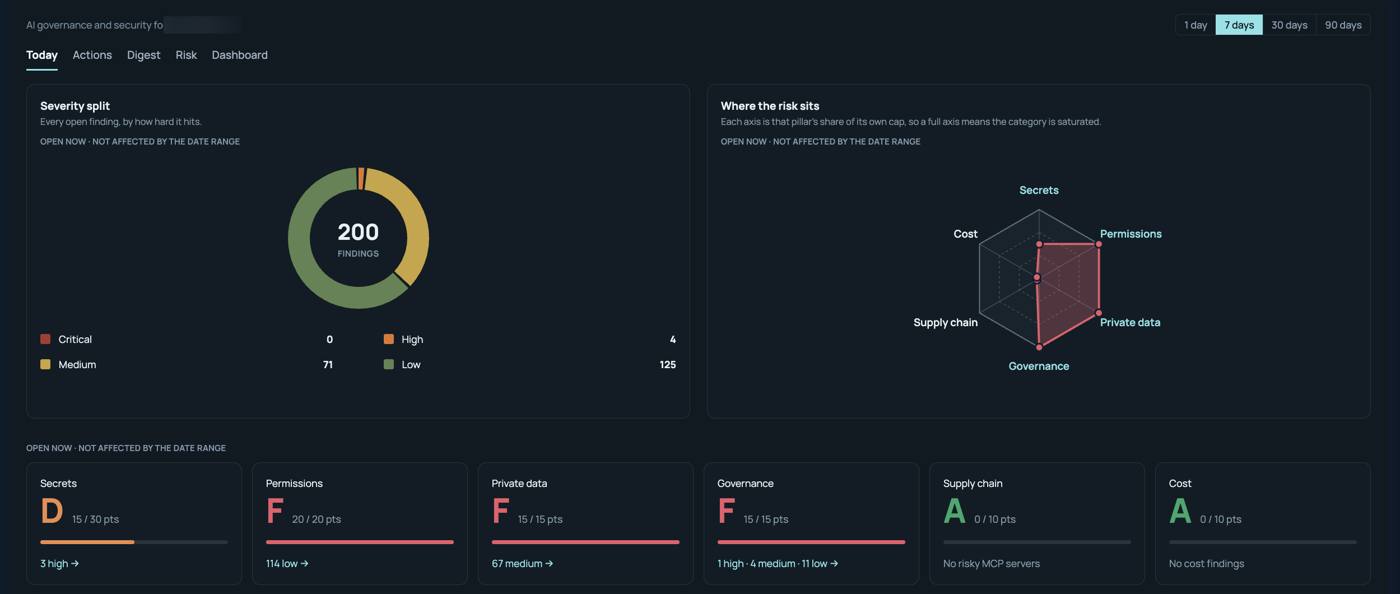Open the 3 high Secrets findings link
The width and height of the screenshot is (1400, 594).
[60, 564]
